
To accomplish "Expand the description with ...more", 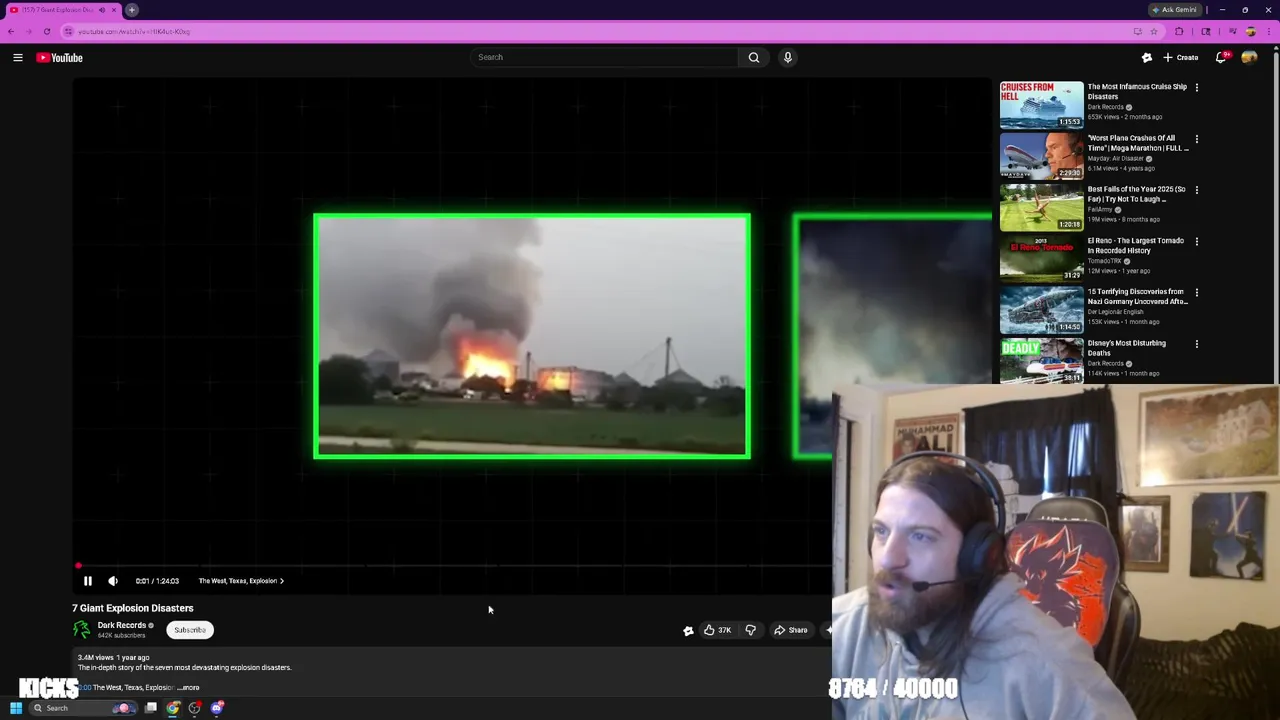I will coord(189,688).
